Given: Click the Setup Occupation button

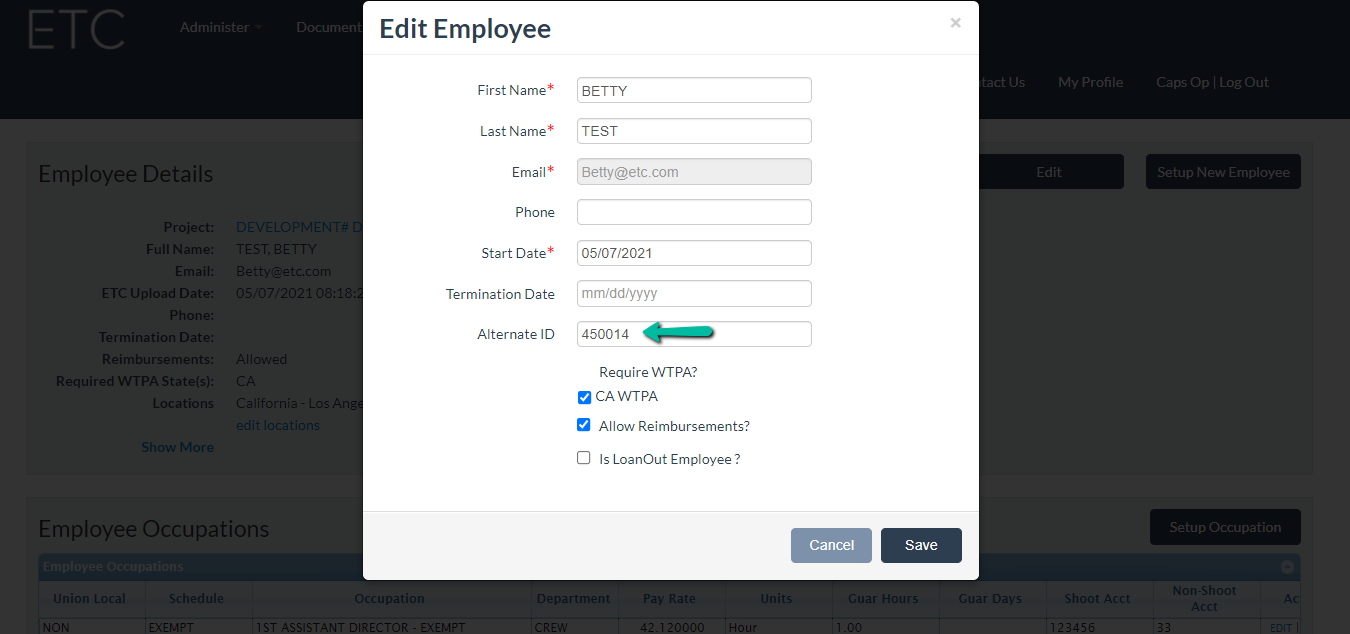Looking at the screenshot, I should tap(1225, 527).
